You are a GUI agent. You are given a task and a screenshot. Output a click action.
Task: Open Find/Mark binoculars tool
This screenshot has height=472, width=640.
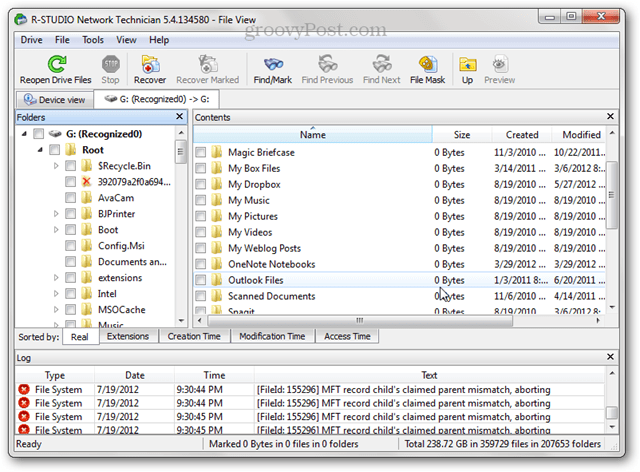click(273, 64)
